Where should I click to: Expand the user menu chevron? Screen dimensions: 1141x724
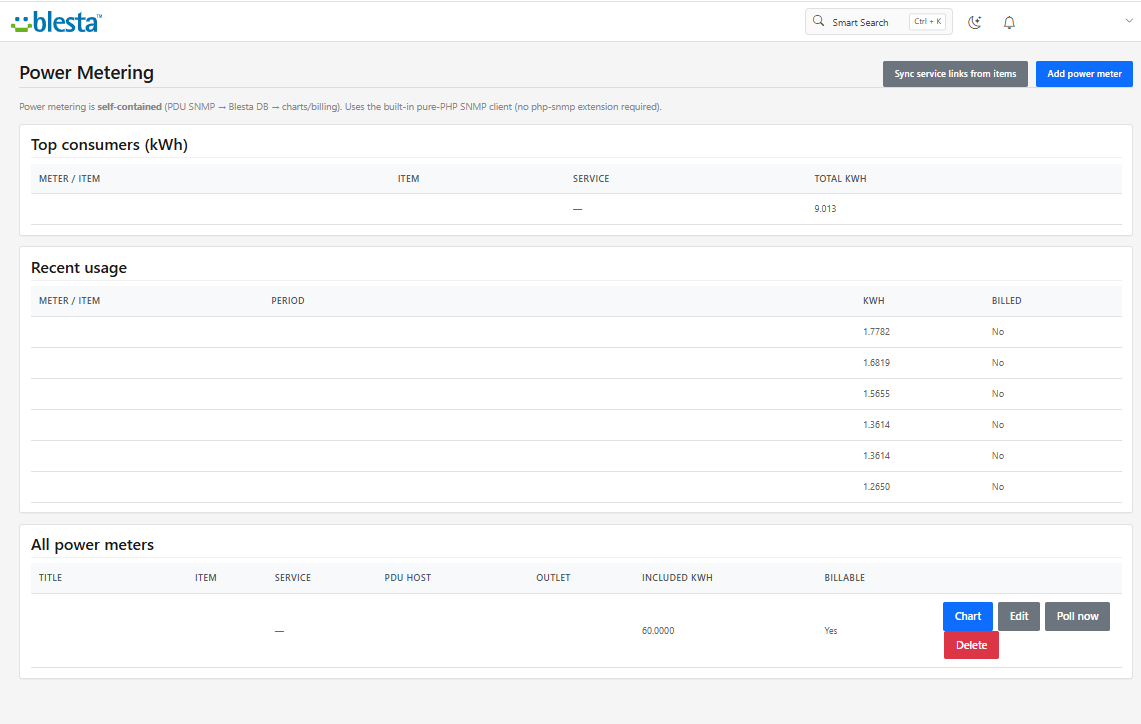tap(1129, 21)
